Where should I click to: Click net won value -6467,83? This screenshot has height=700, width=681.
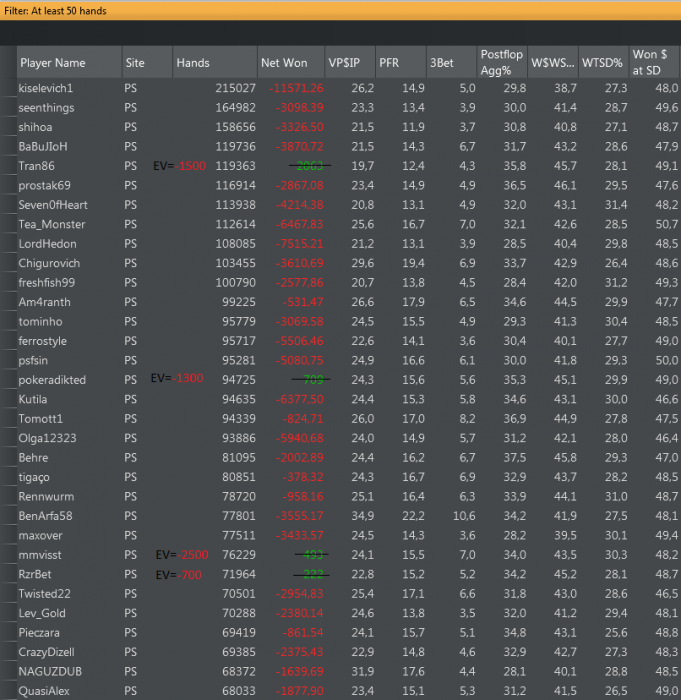coord(299,224)
